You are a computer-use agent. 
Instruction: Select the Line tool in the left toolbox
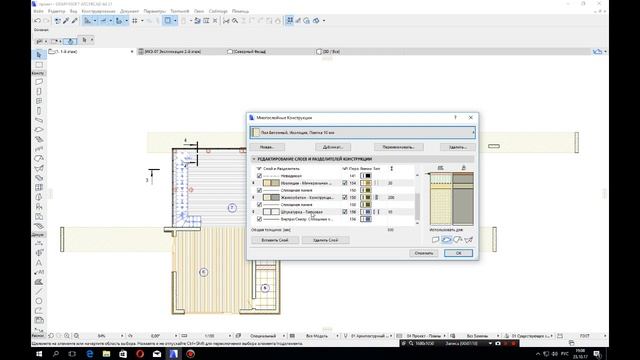coord(39,291)
